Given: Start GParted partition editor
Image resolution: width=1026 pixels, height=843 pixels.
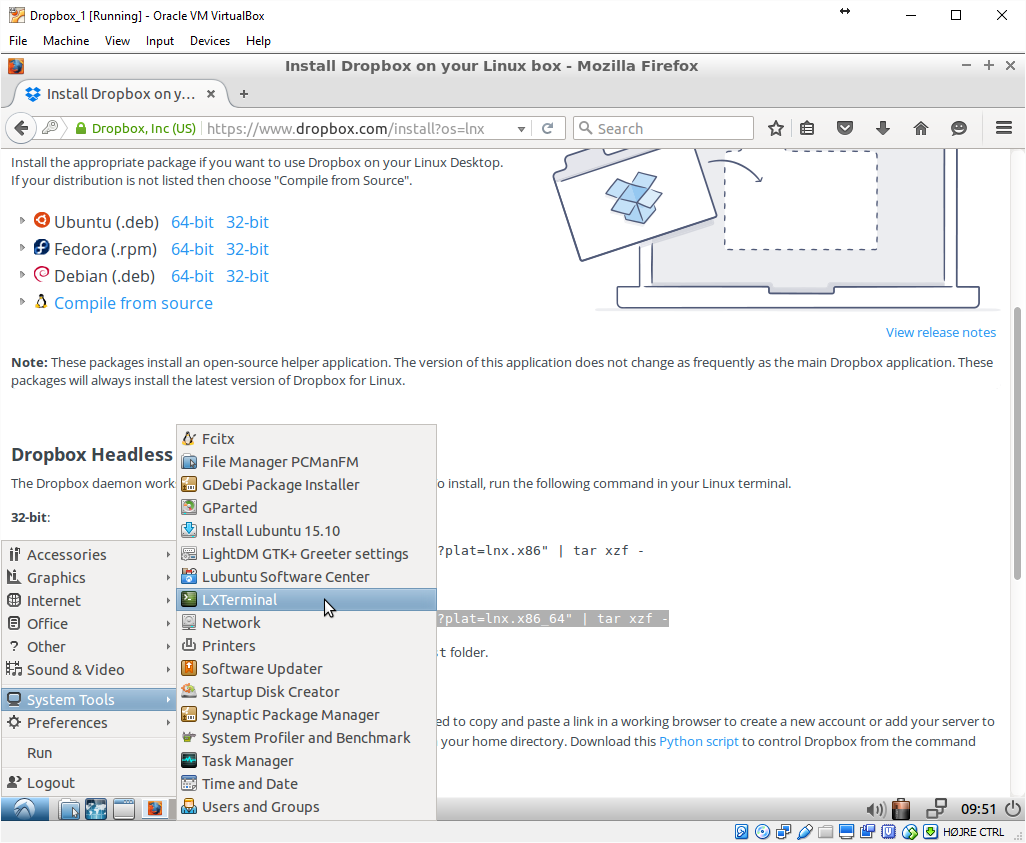Looking at the screenshot, I should [306, 507].
